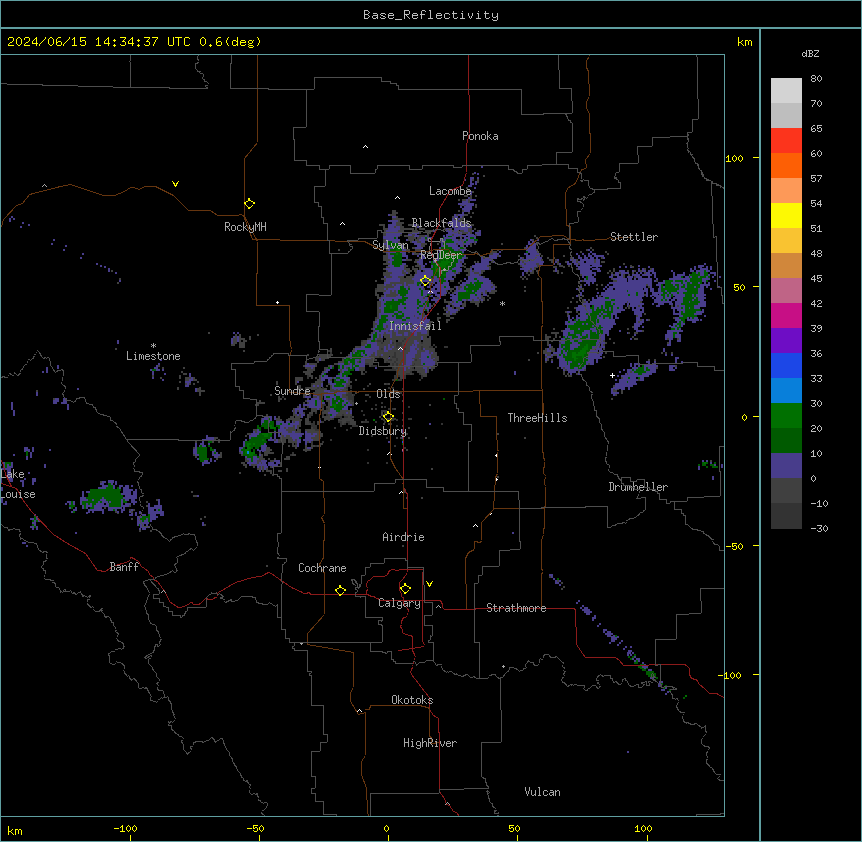Click the Base_Reflectivity title text
Image resolution: width=862 pixels, height=842 pixels.
click(431, 15)
